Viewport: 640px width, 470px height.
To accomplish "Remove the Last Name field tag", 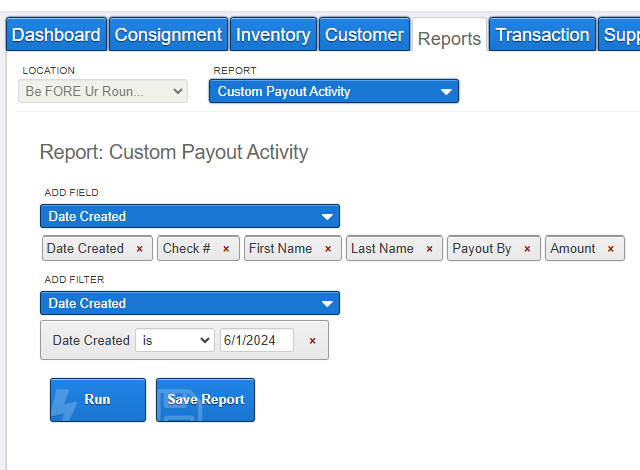I will coord(429,249).
